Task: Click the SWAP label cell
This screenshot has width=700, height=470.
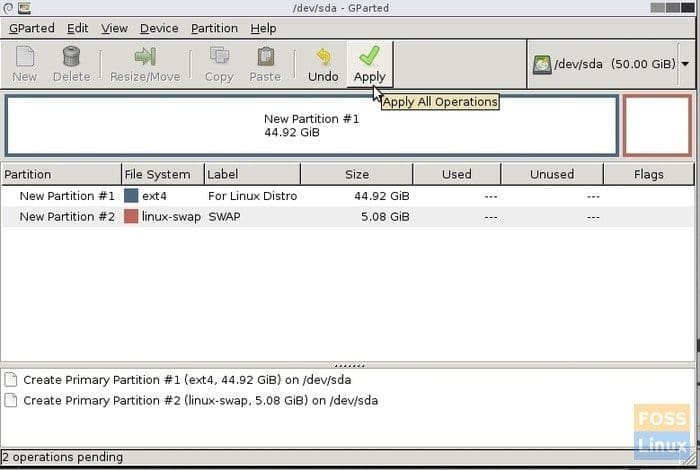Action: (x=225, y=216)
